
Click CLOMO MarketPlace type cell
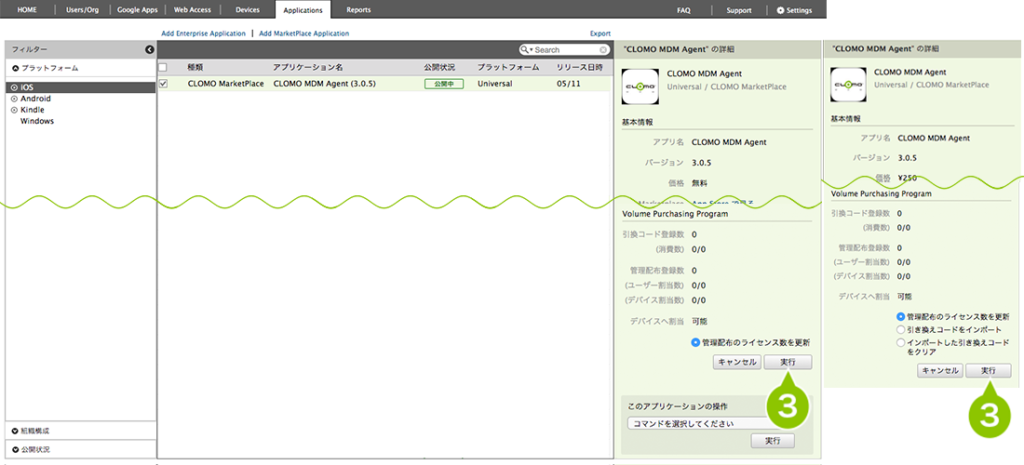tap(226, 84)
